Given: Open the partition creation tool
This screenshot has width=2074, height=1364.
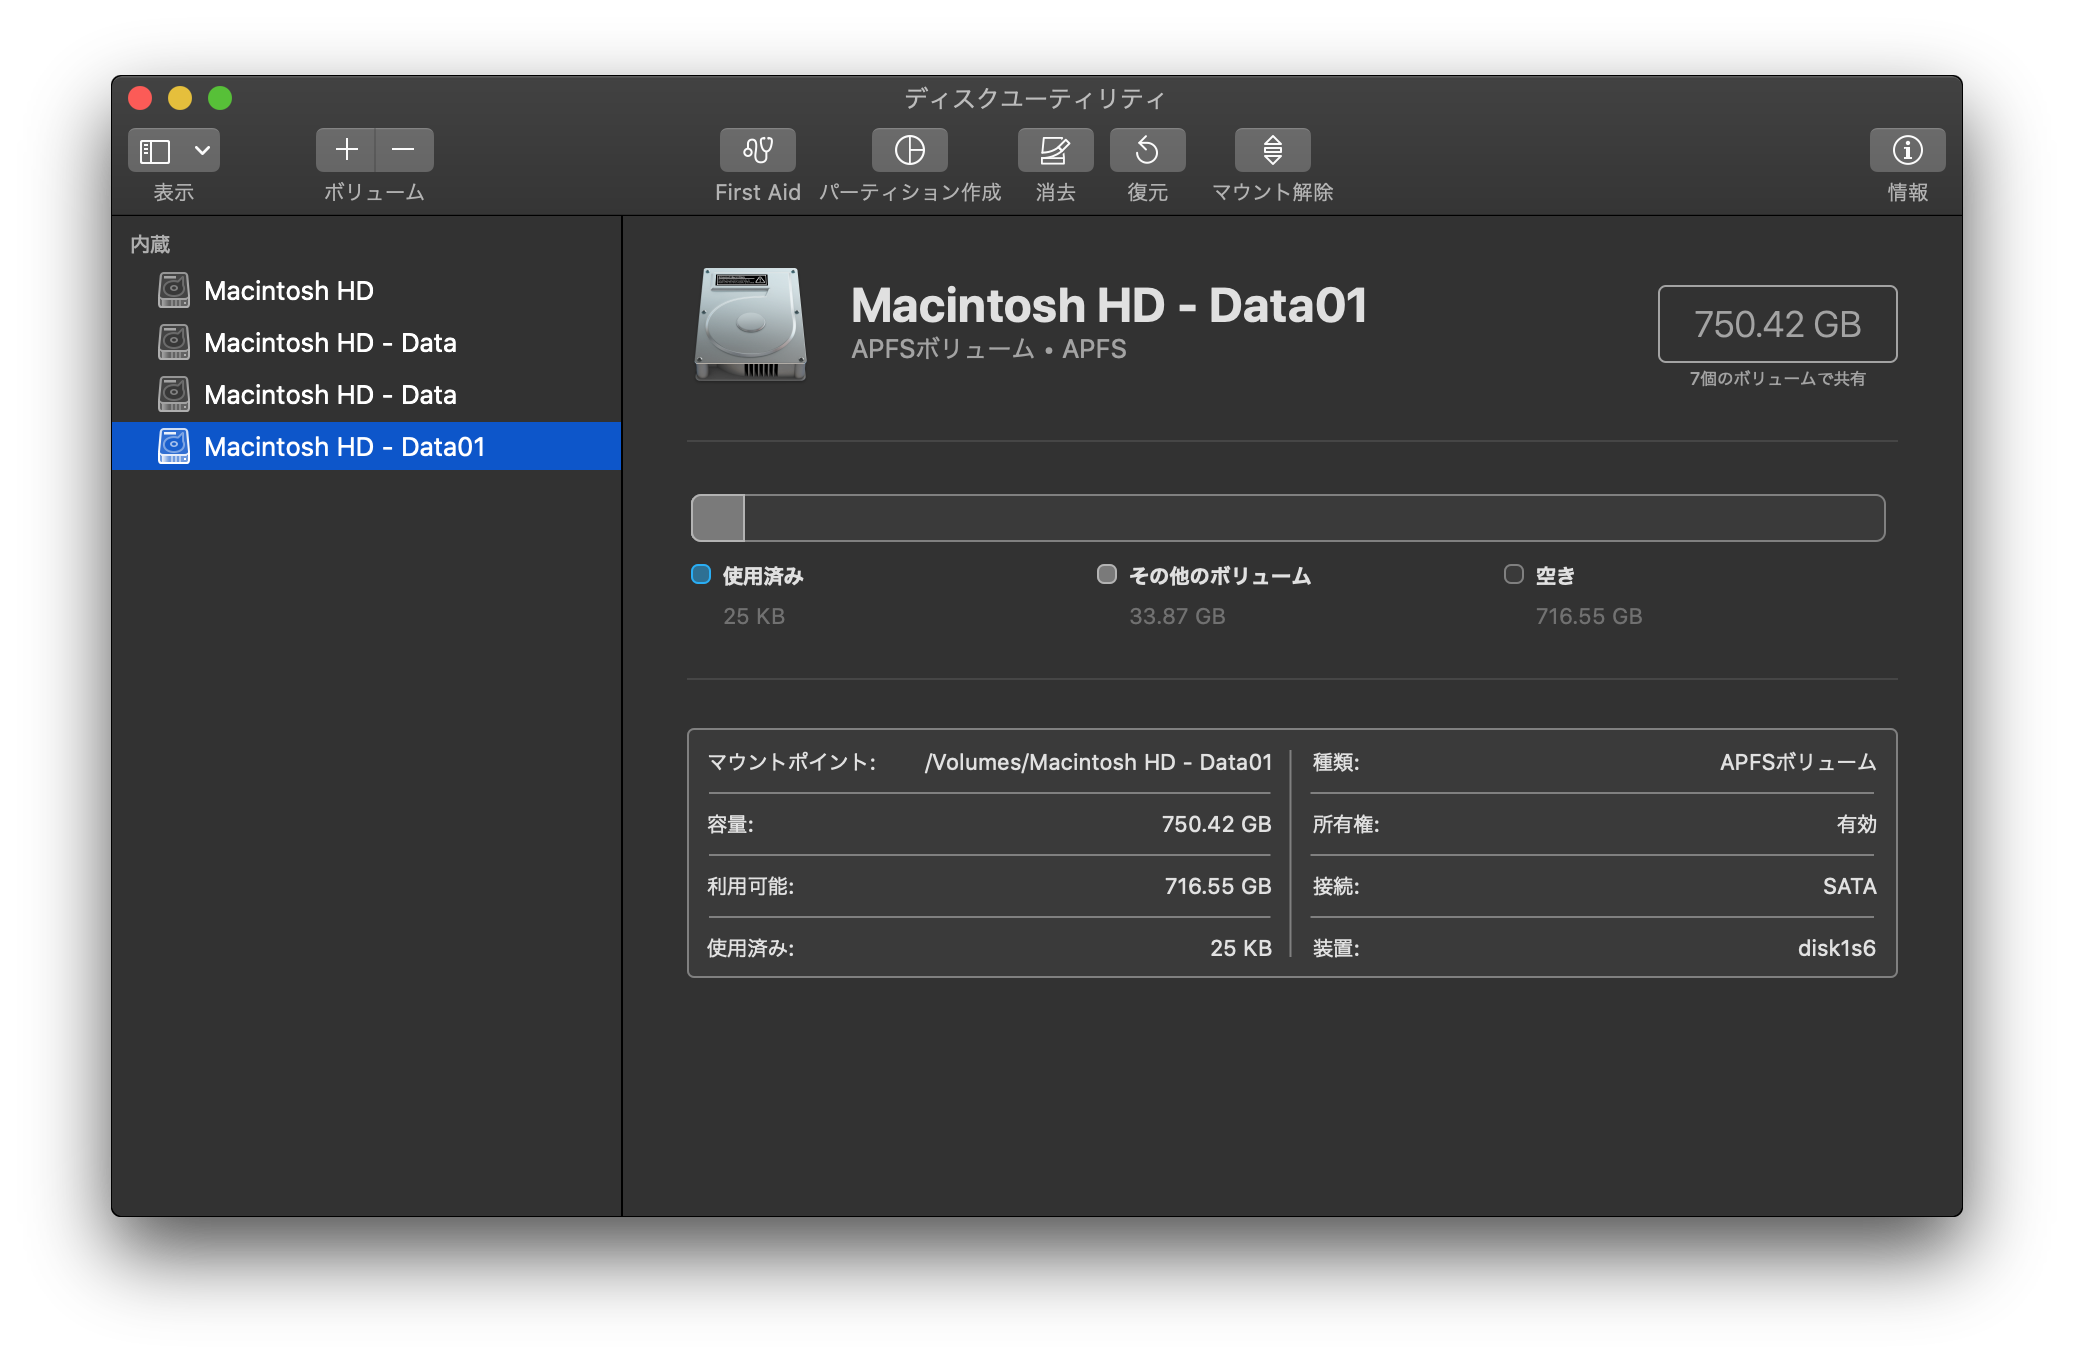Looking at the screenshot, I should [x=909, y=150].
